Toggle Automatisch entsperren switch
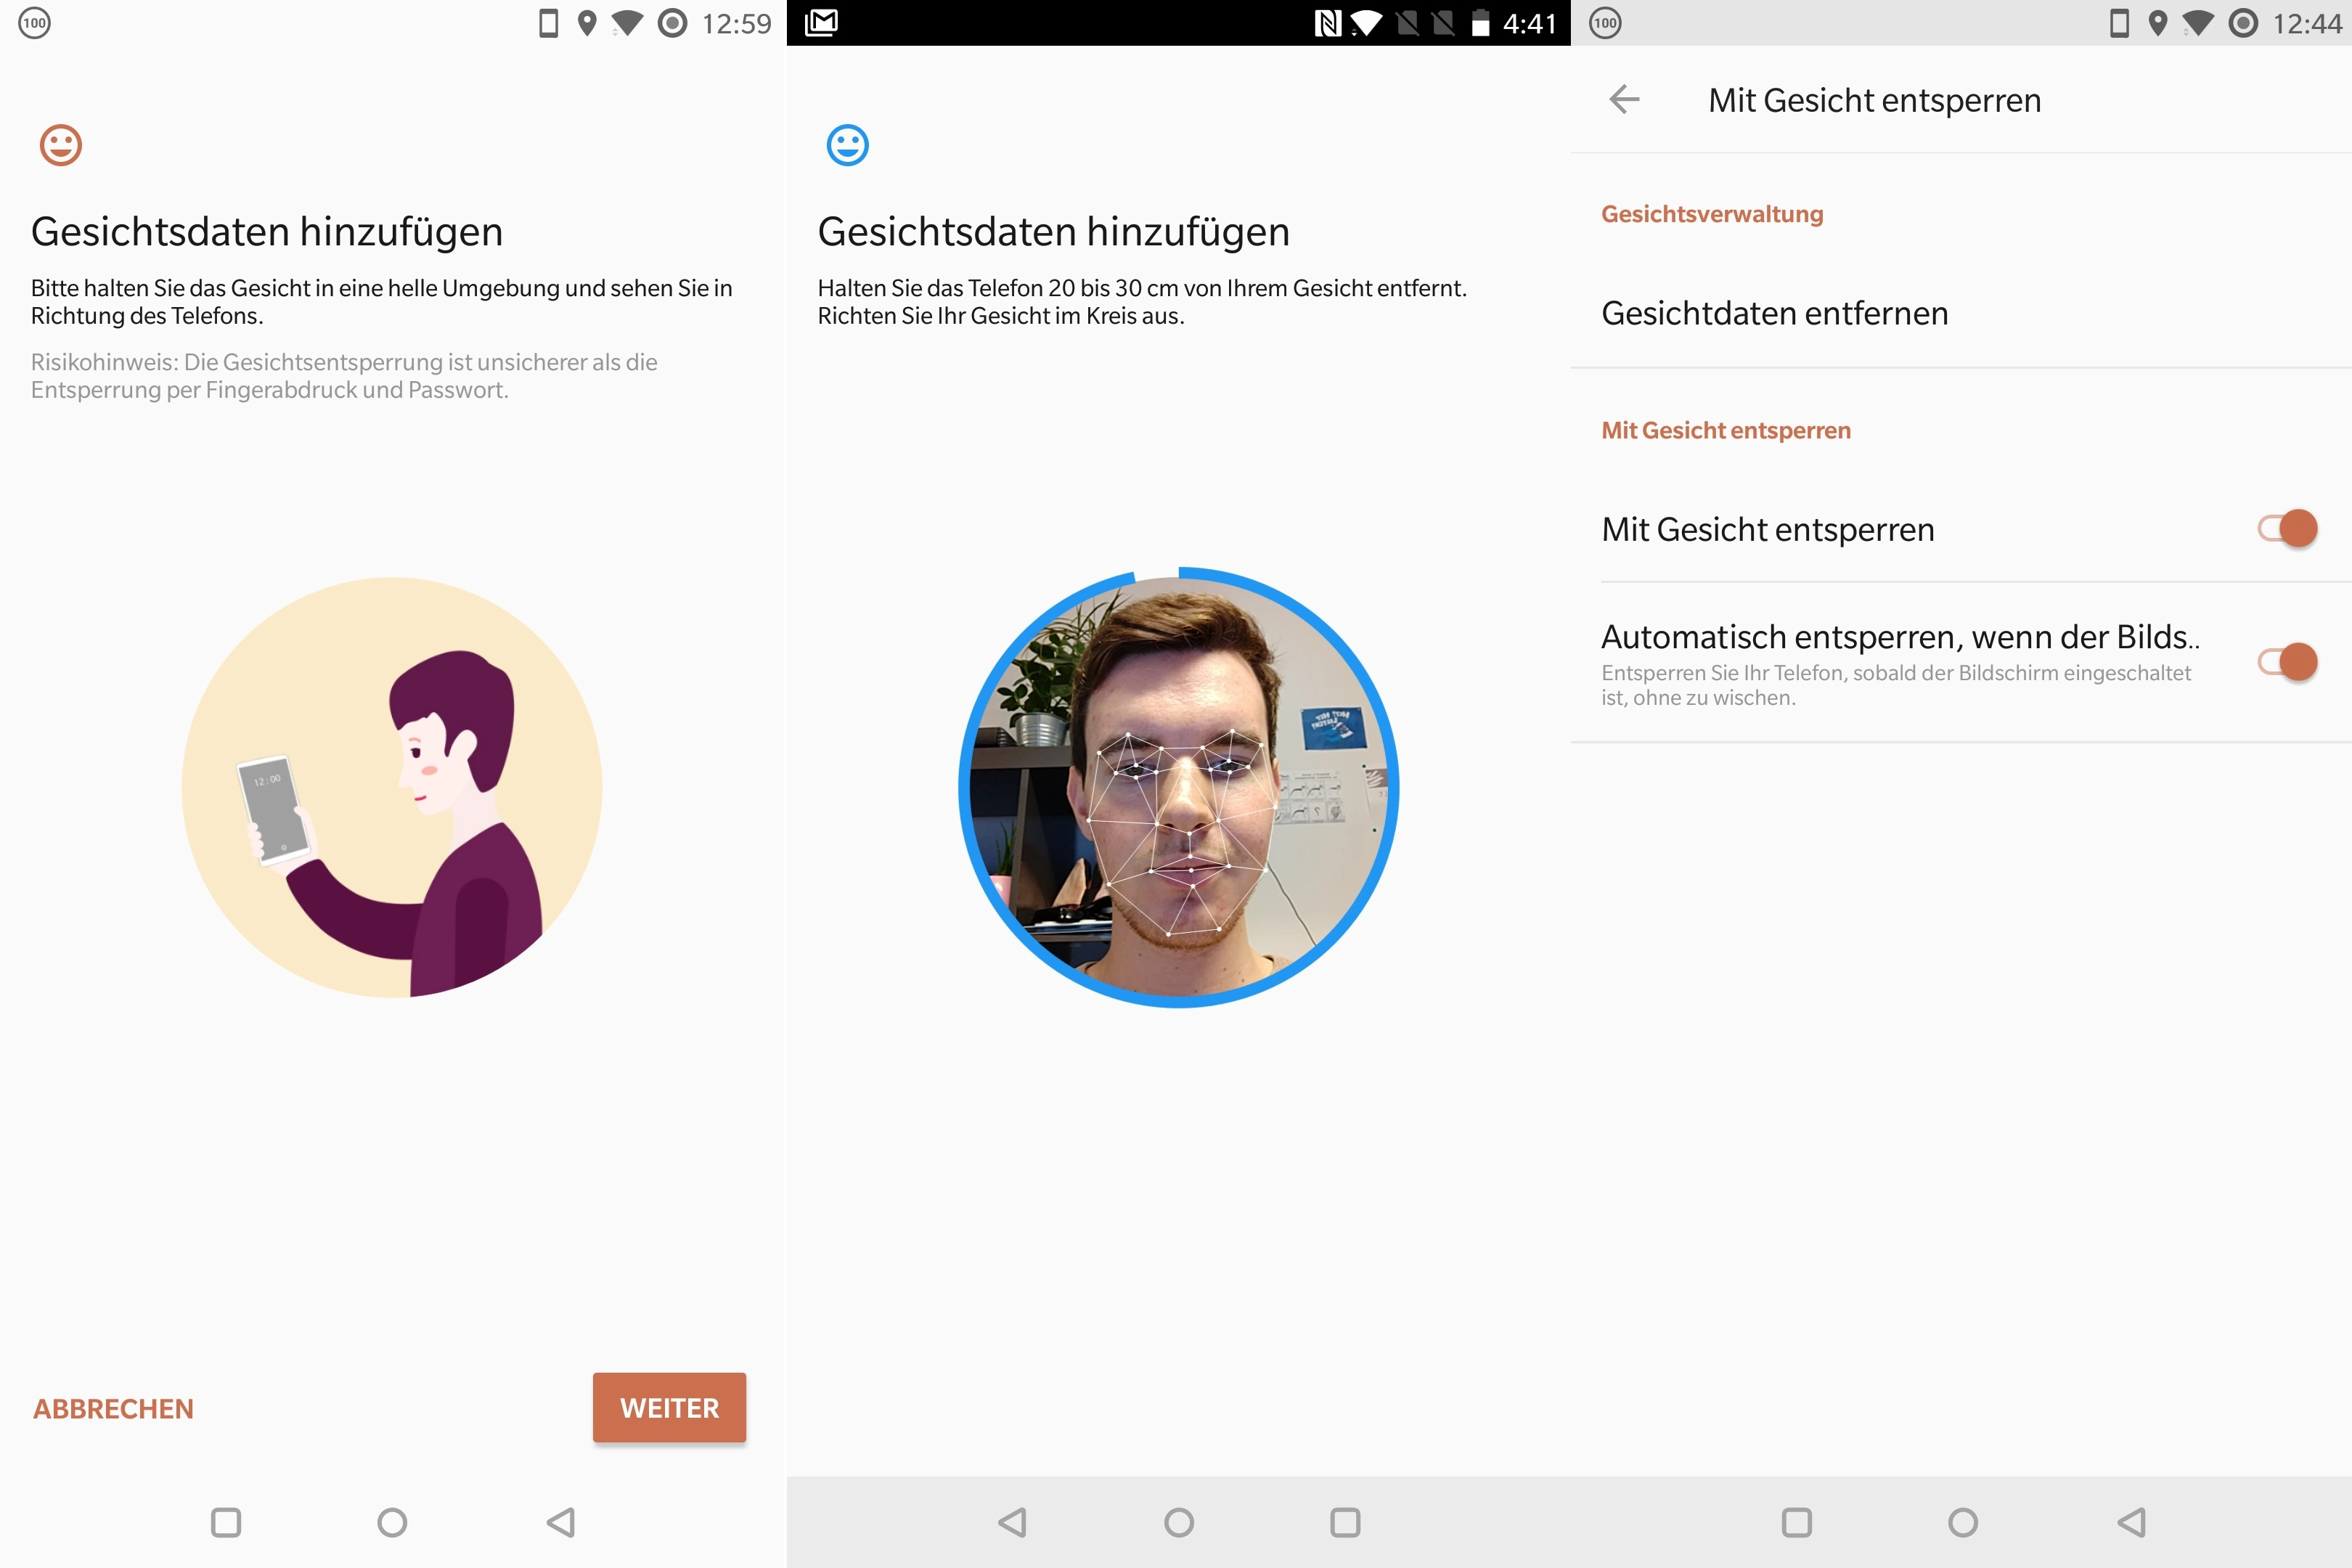2352x1568 pixels. click(2287, 662)
